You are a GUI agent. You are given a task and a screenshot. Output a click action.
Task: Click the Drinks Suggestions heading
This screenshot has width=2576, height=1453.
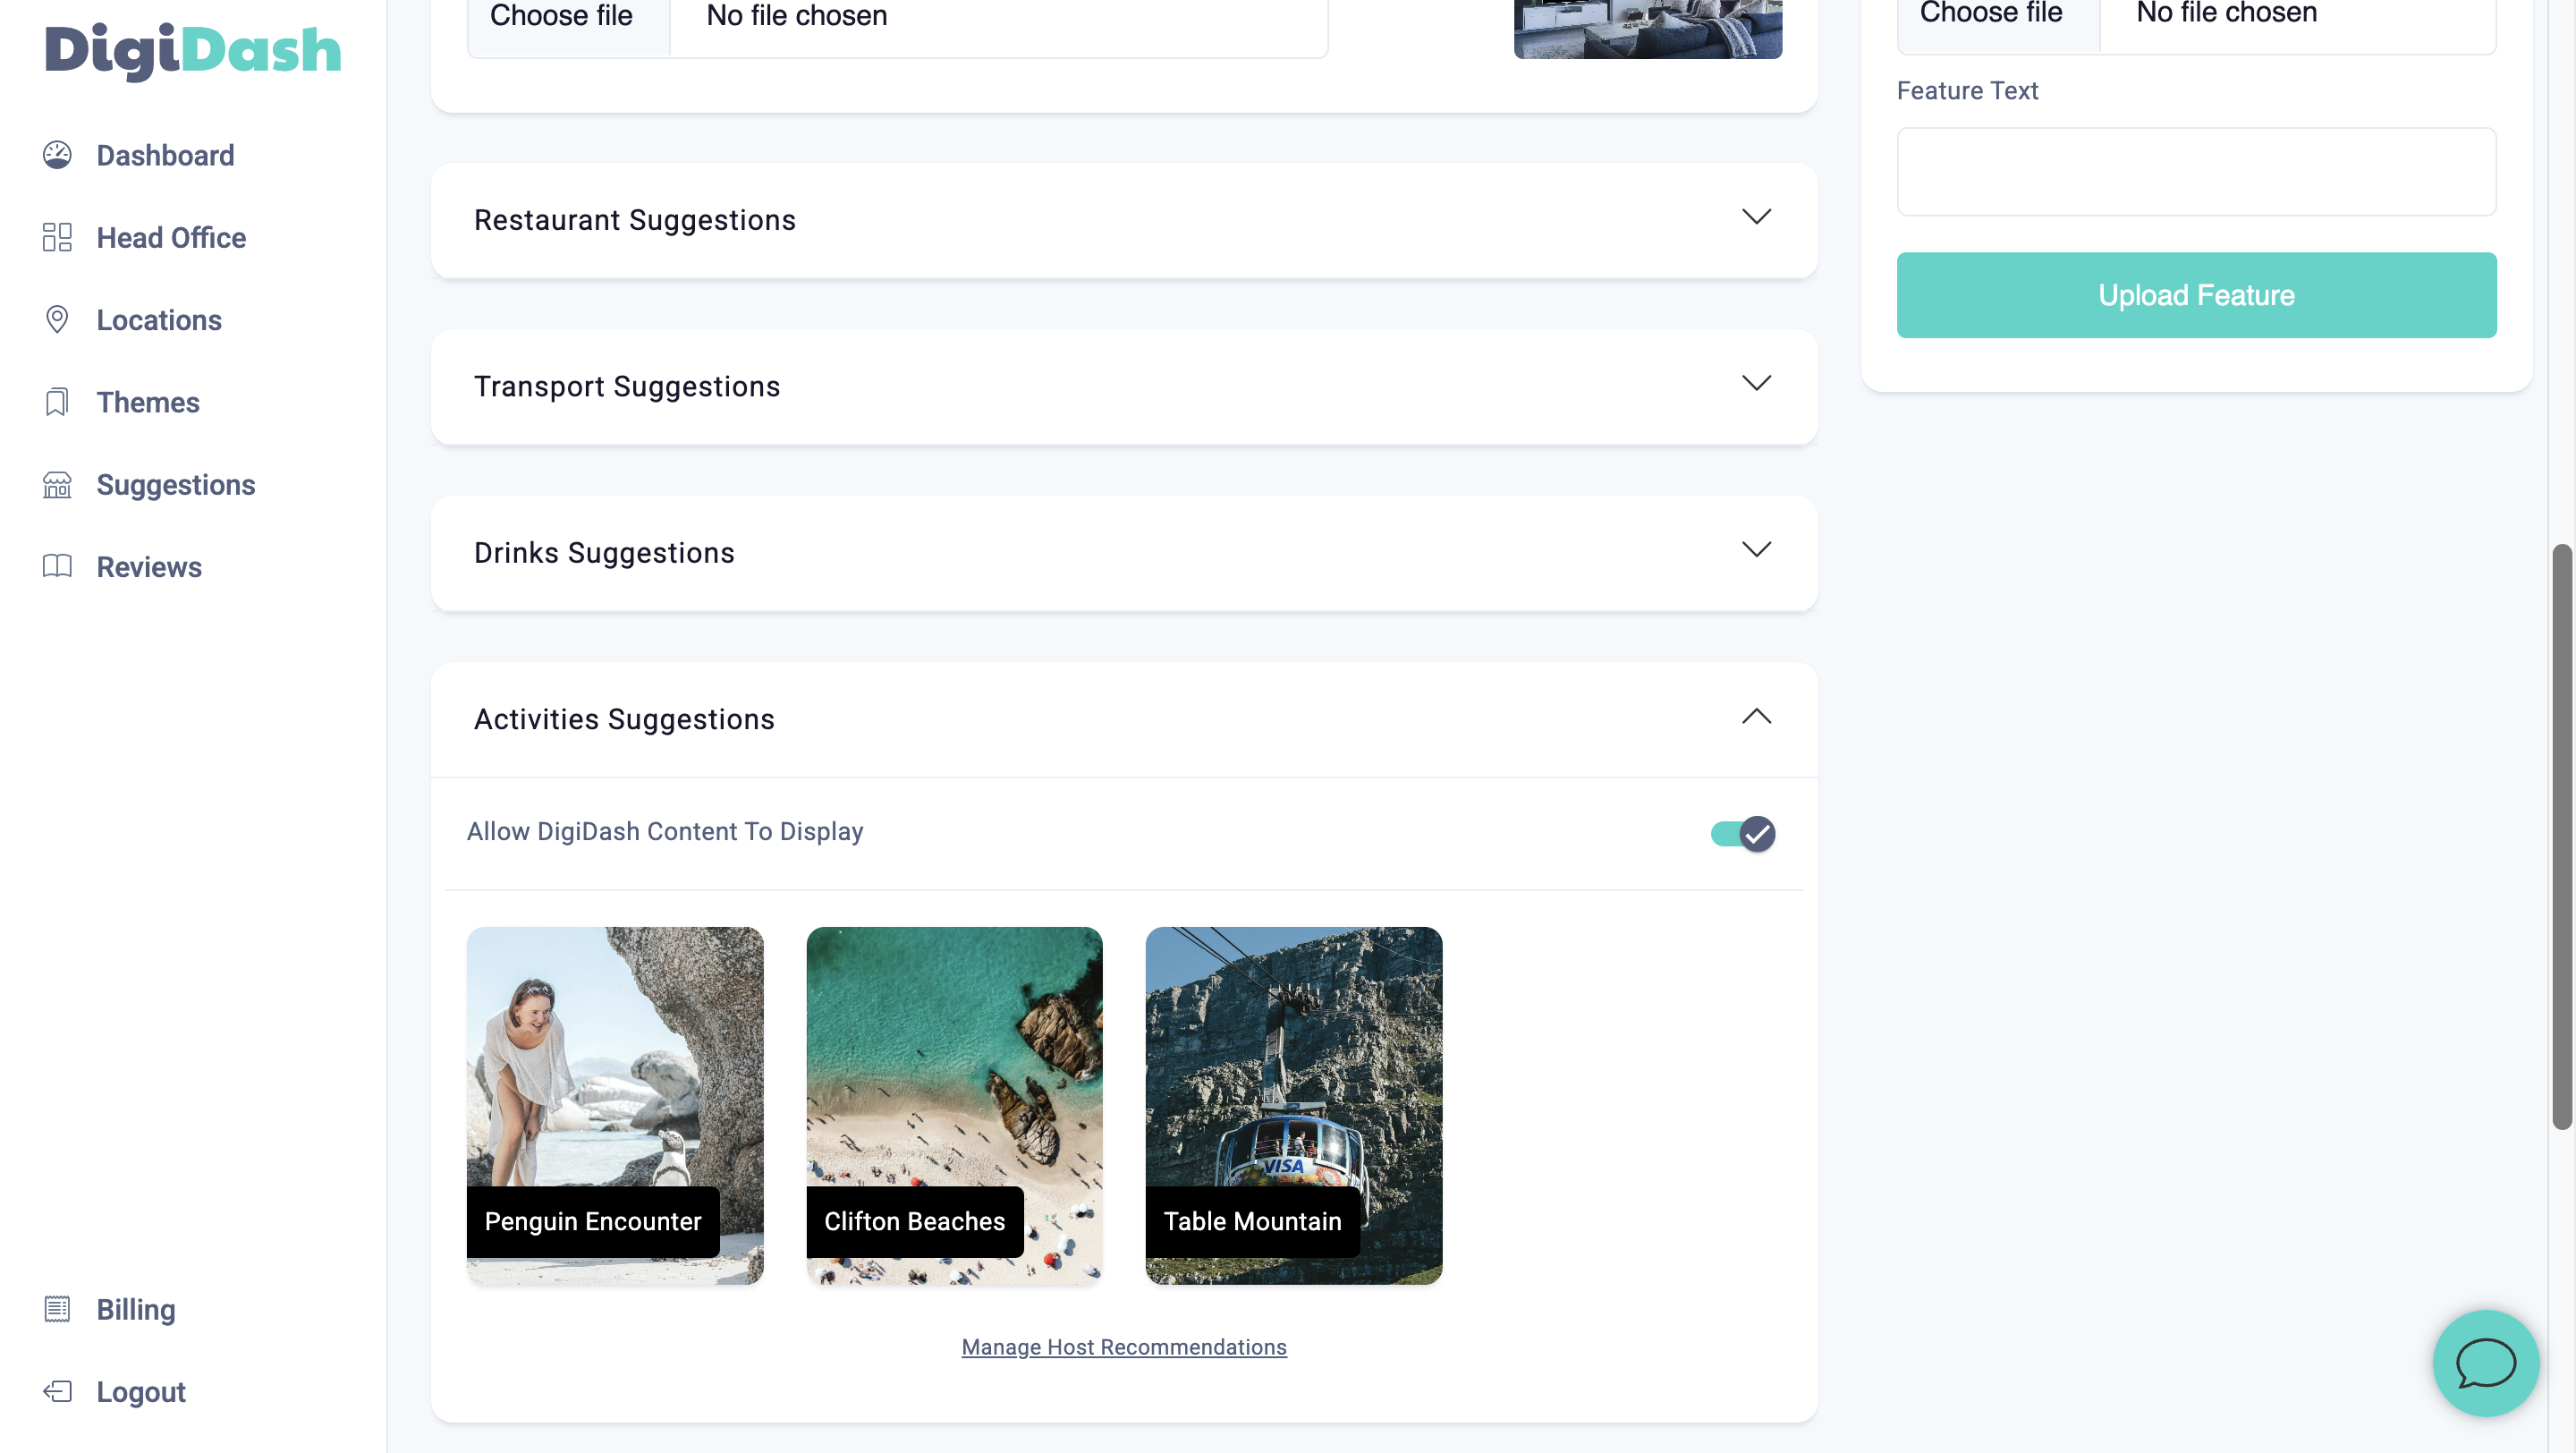pos(604,553)
